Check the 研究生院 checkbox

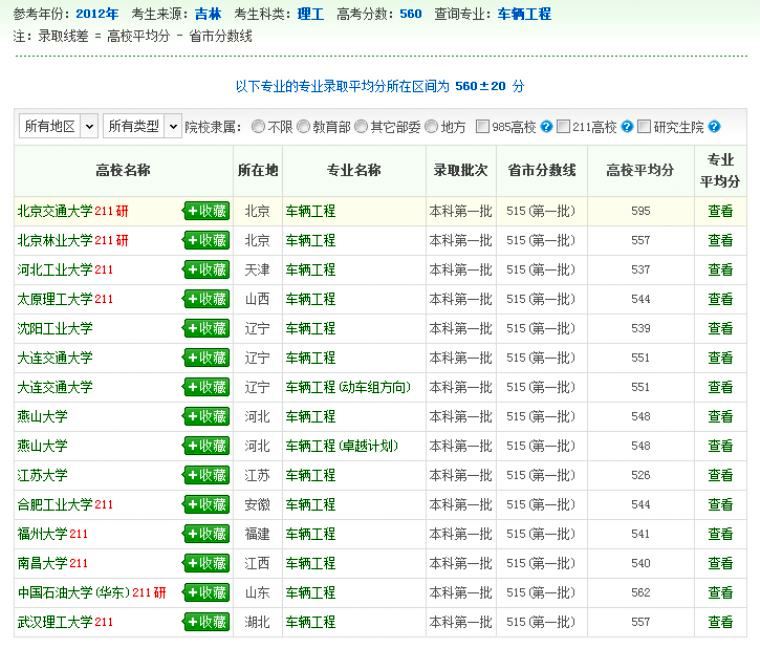pos(644,126)
